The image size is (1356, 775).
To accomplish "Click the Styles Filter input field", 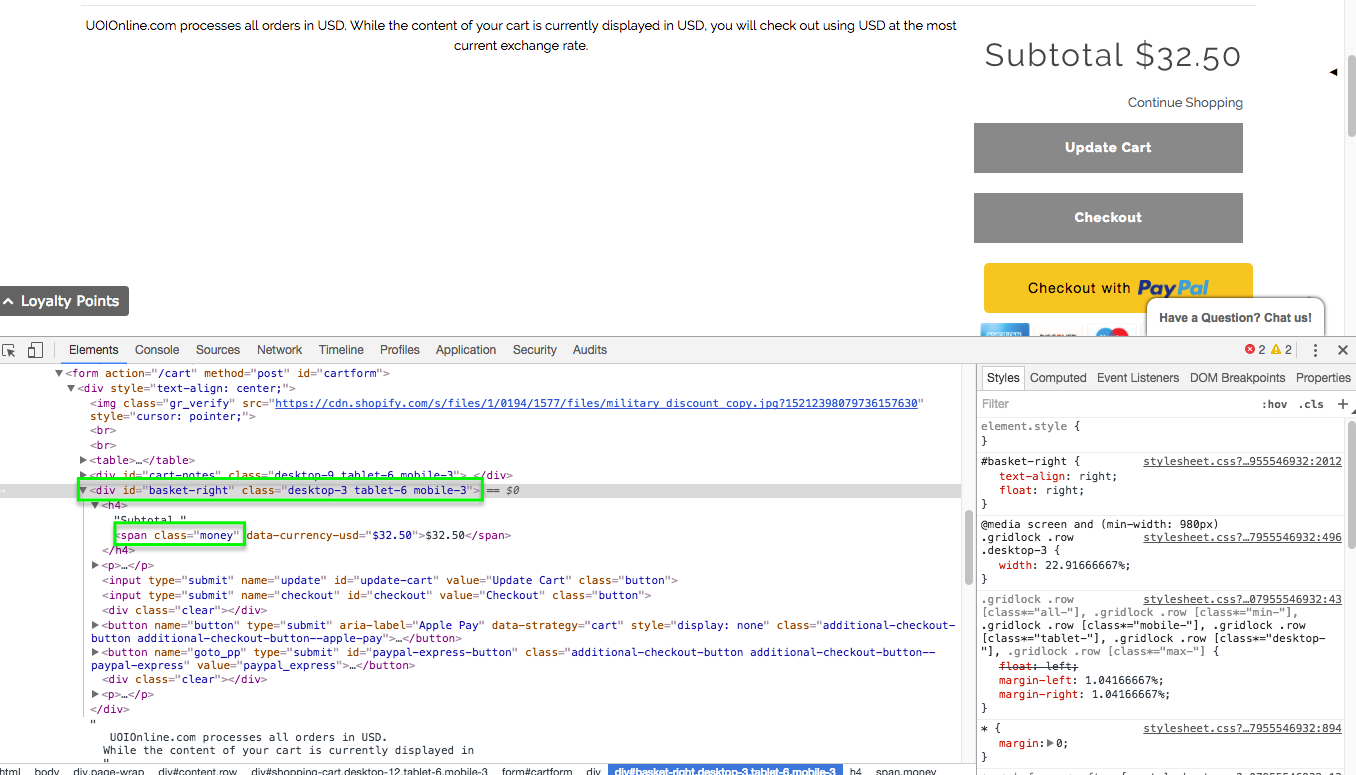I will 1110,404.
